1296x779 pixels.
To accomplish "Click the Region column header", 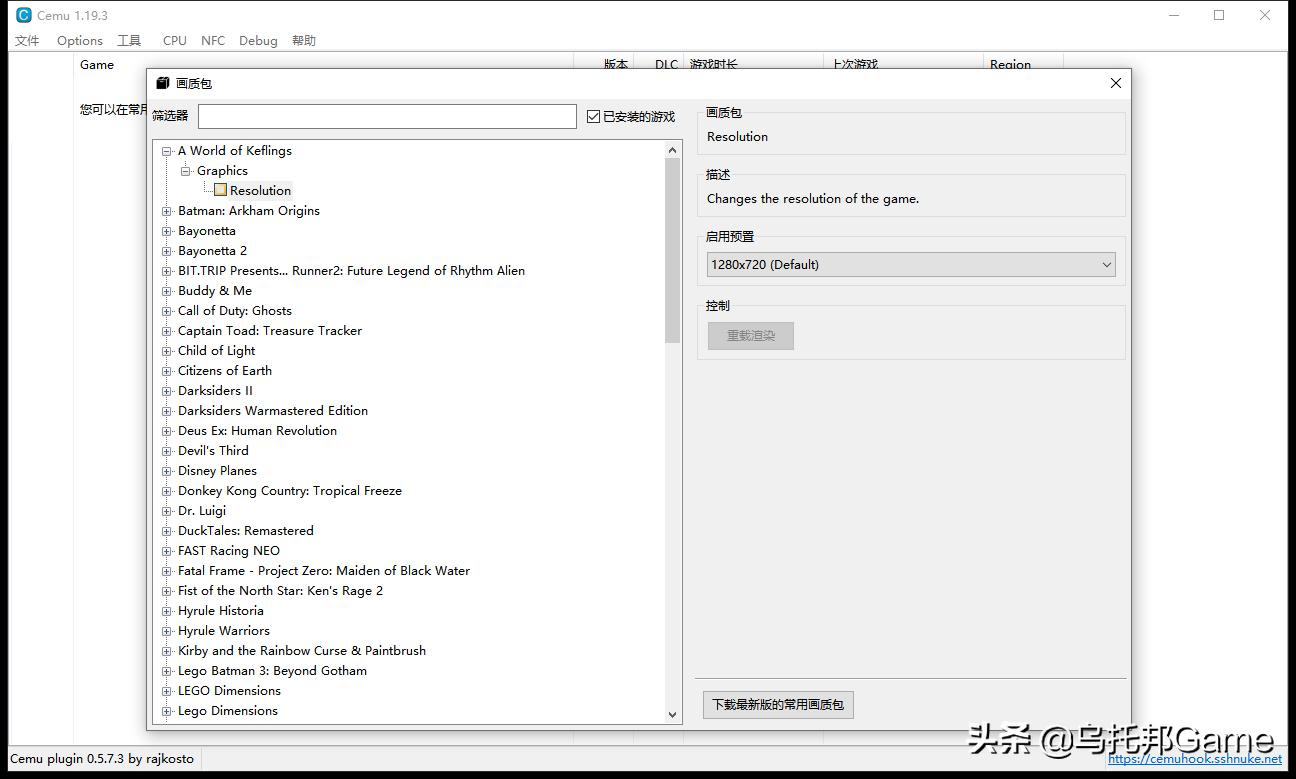I will (1010, 64).
